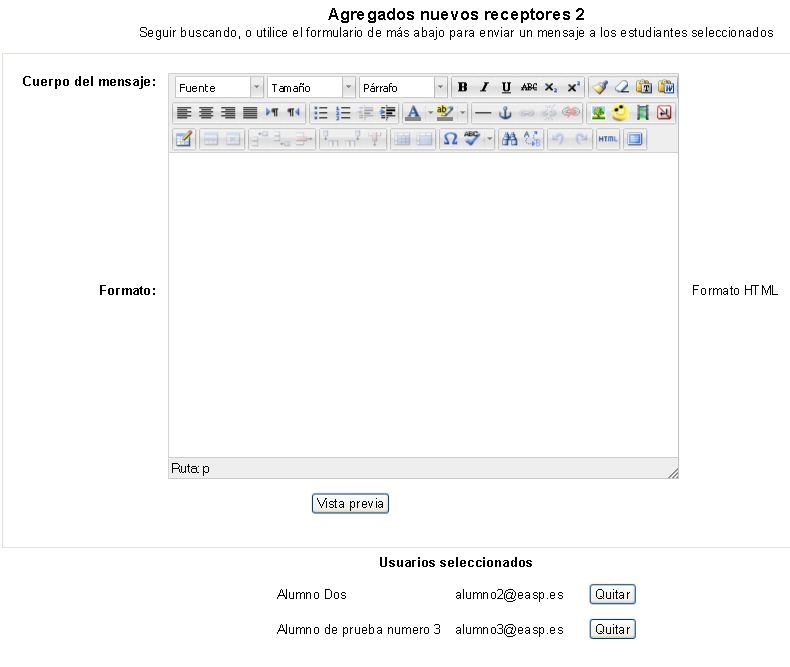
Task: Click inside the message body area
Action: [422, 300]
